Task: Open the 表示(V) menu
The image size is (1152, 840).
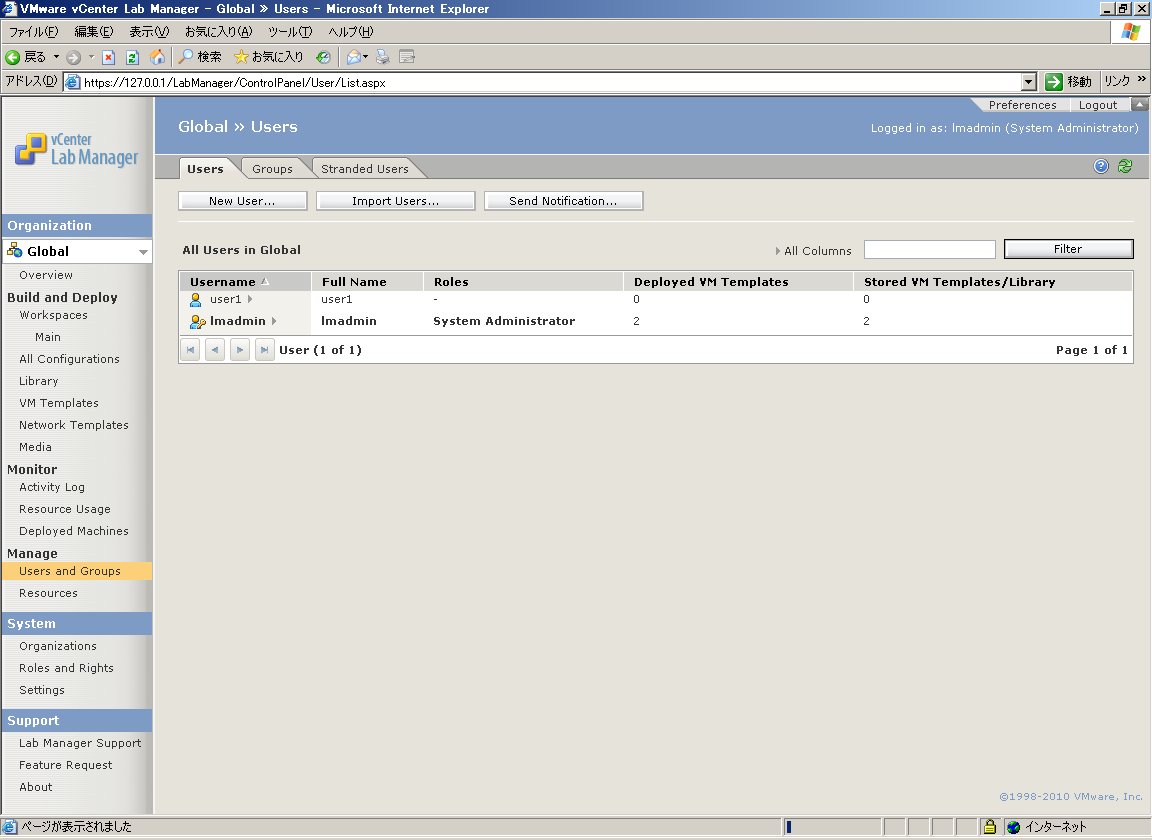Action: (x=149, y=32)
